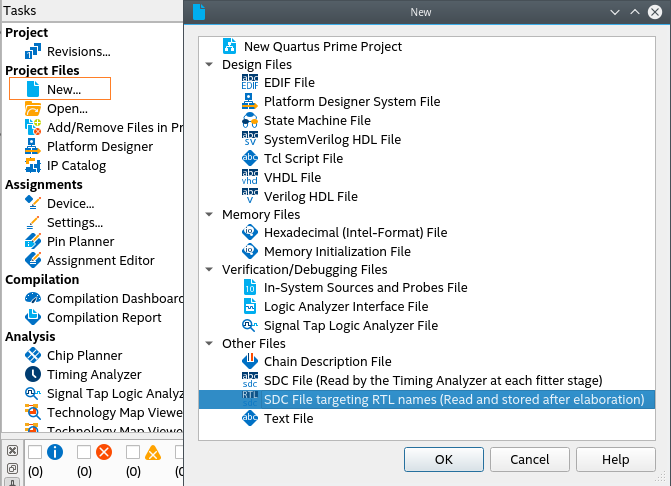Toggle the info messages checkbox
Viewport: 671px width, 486px height.
pos(35,452)
